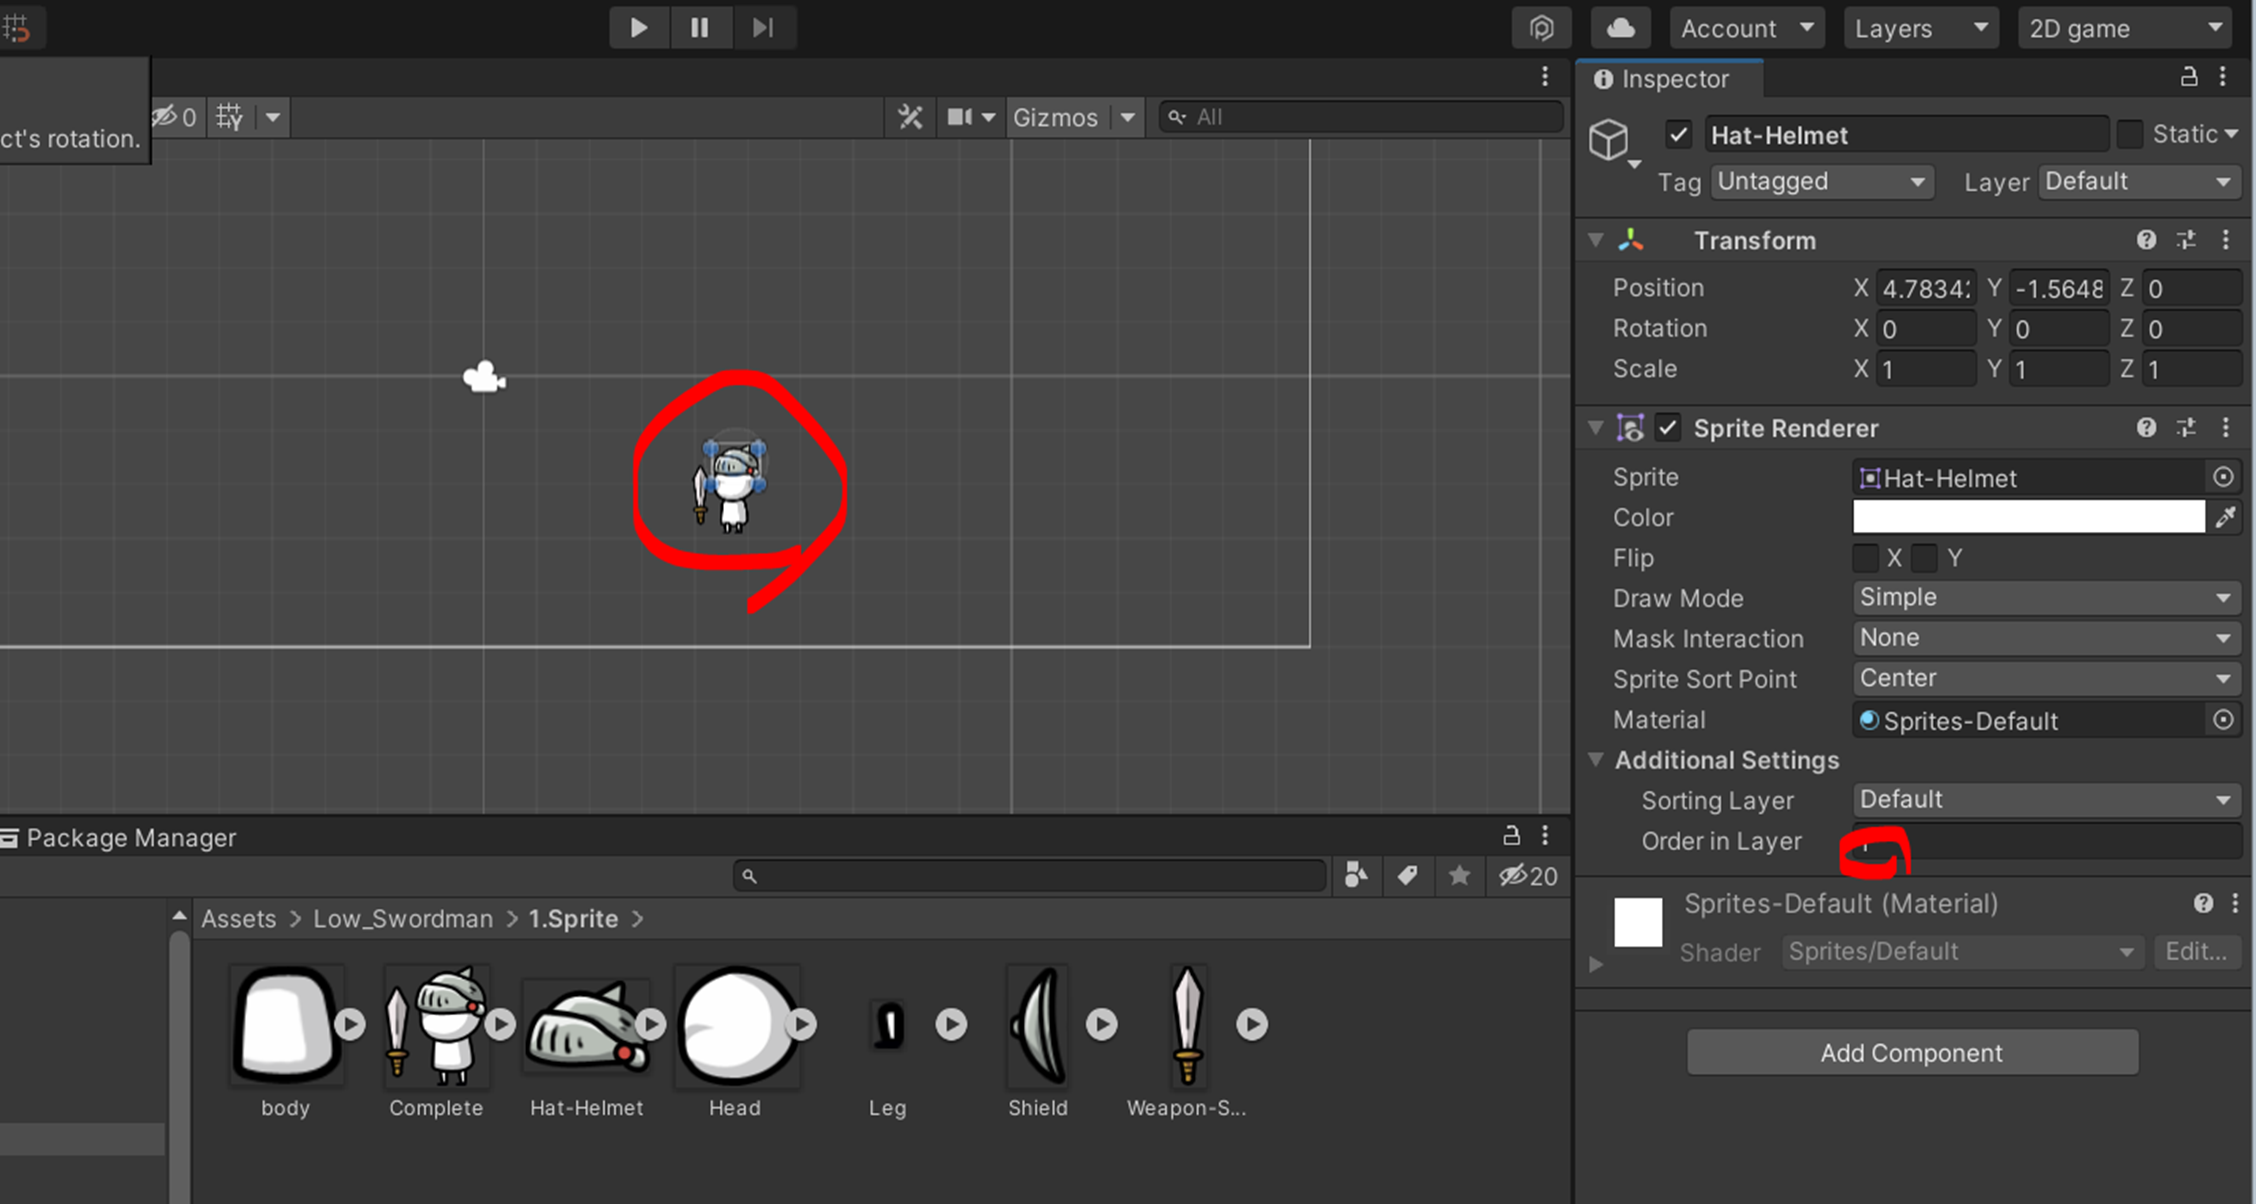
Task: Click the Transform help question icon
Action: click(2146, 240)
